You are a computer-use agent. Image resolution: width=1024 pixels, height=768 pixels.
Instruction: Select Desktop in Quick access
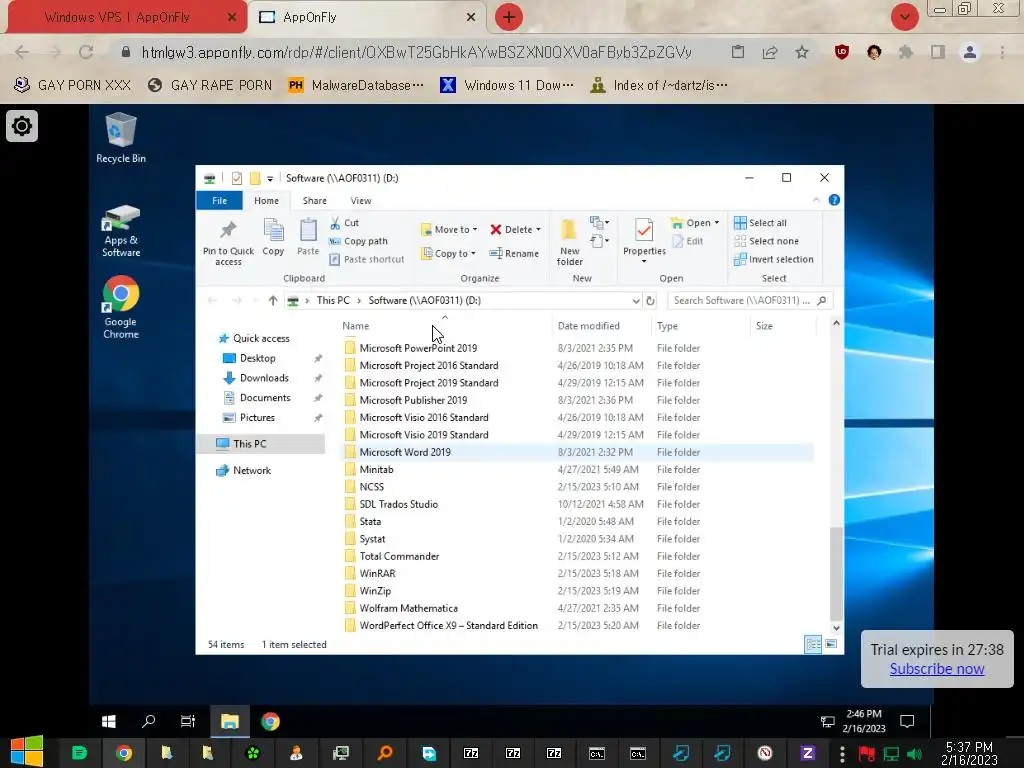click(257, 358)
